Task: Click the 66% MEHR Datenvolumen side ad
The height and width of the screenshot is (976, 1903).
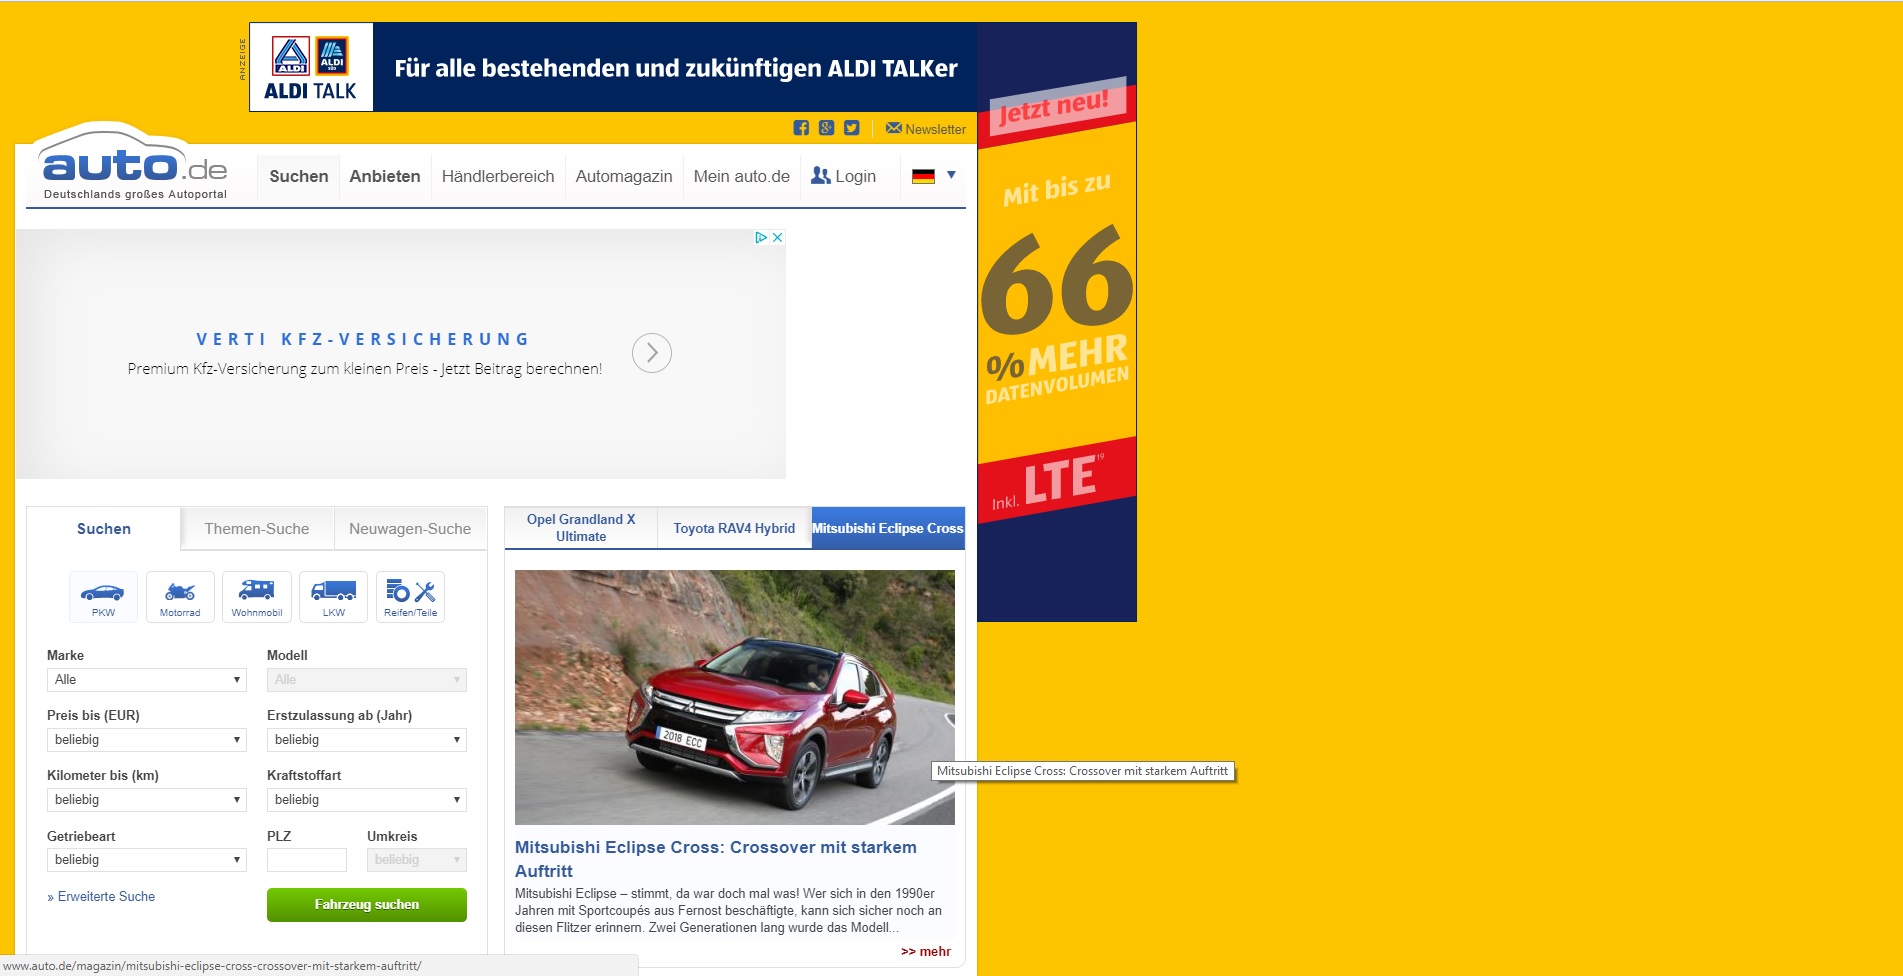Action: point(1057,322)
